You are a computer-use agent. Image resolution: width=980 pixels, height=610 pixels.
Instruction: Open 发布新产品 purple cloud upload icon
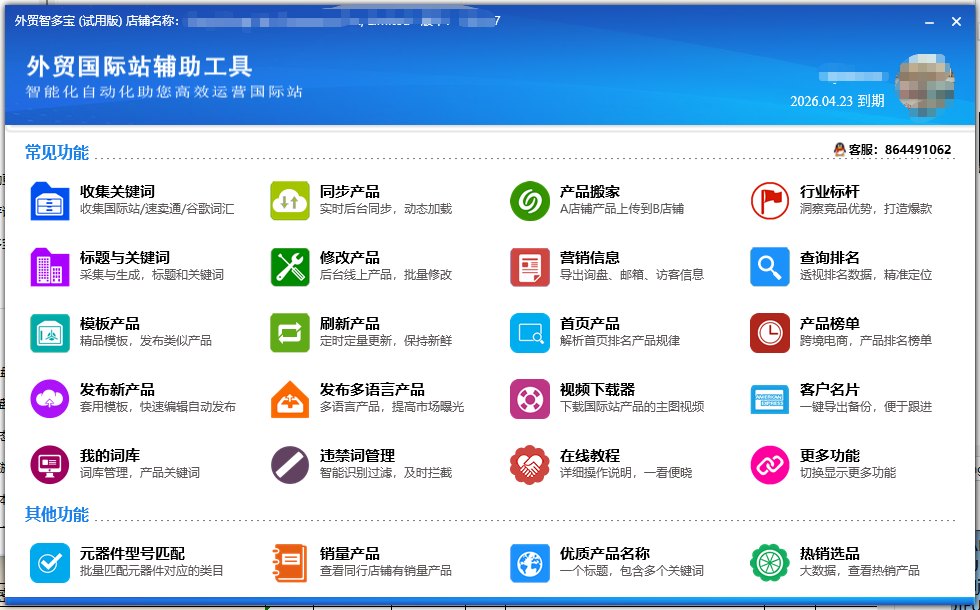point(50,399)
